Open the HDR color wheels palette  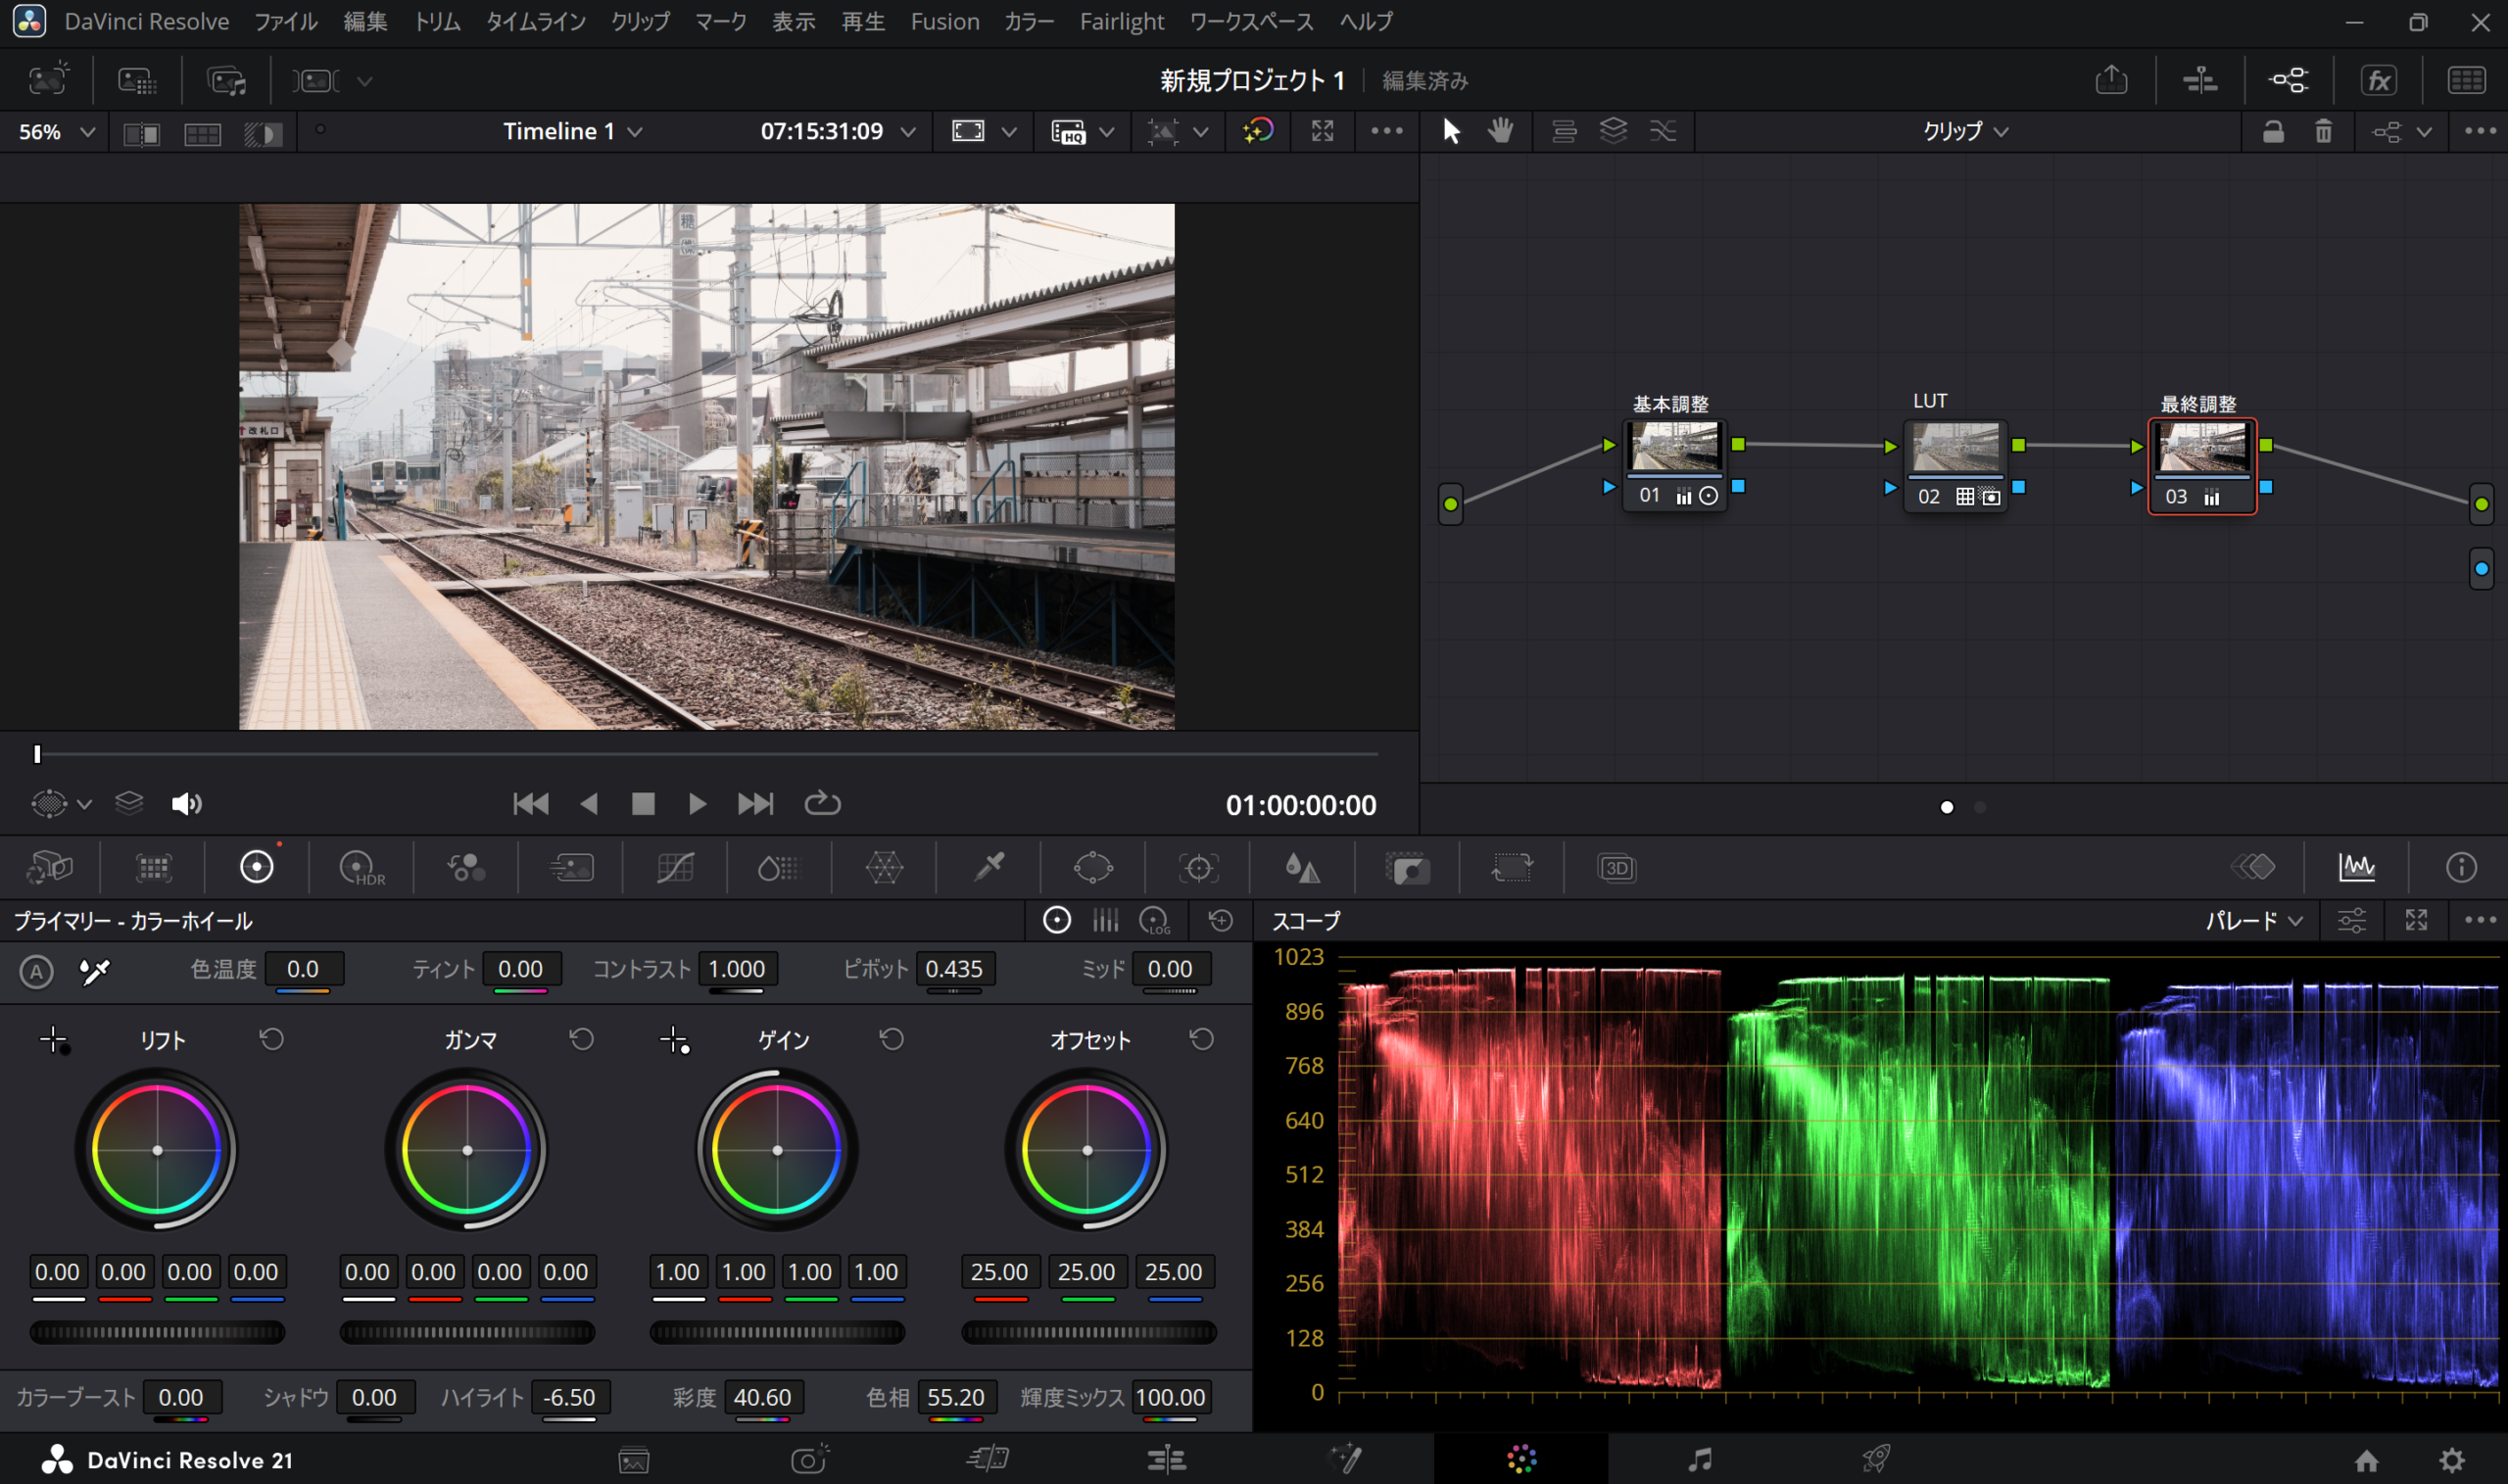pyautogui.click(x=361, y=867)
